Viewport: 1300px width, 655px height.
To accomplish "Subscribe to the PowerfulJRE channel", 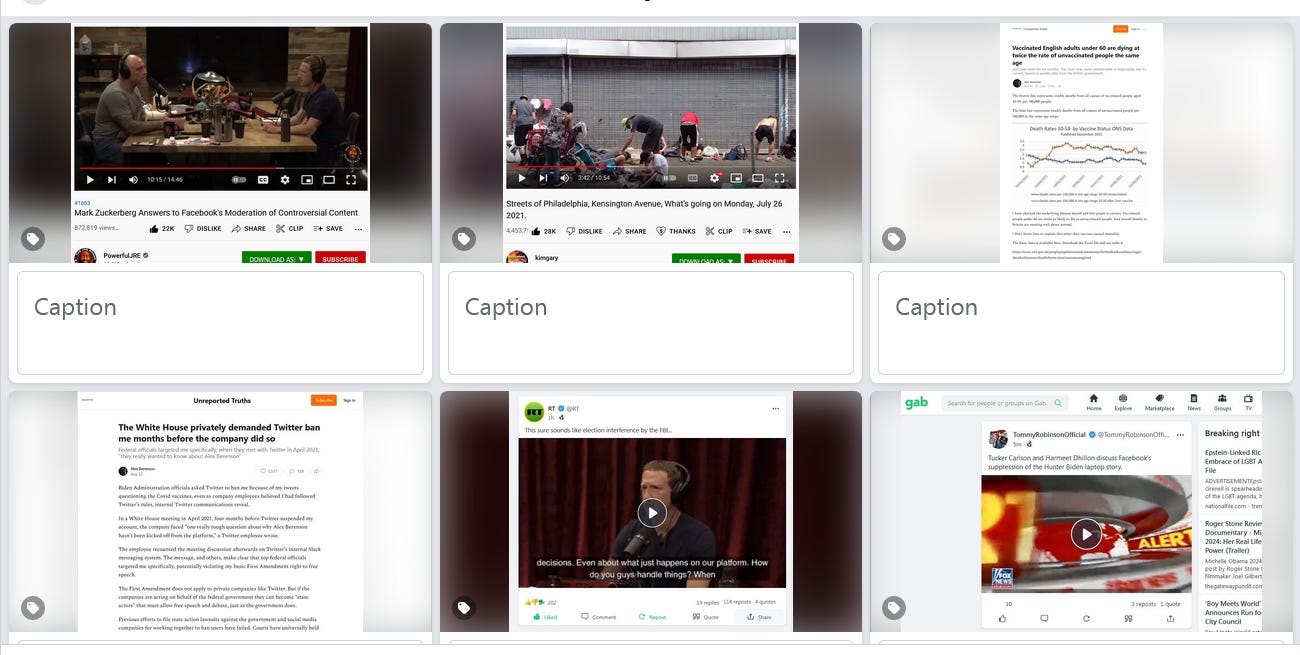I will click(x=340, y=258).
